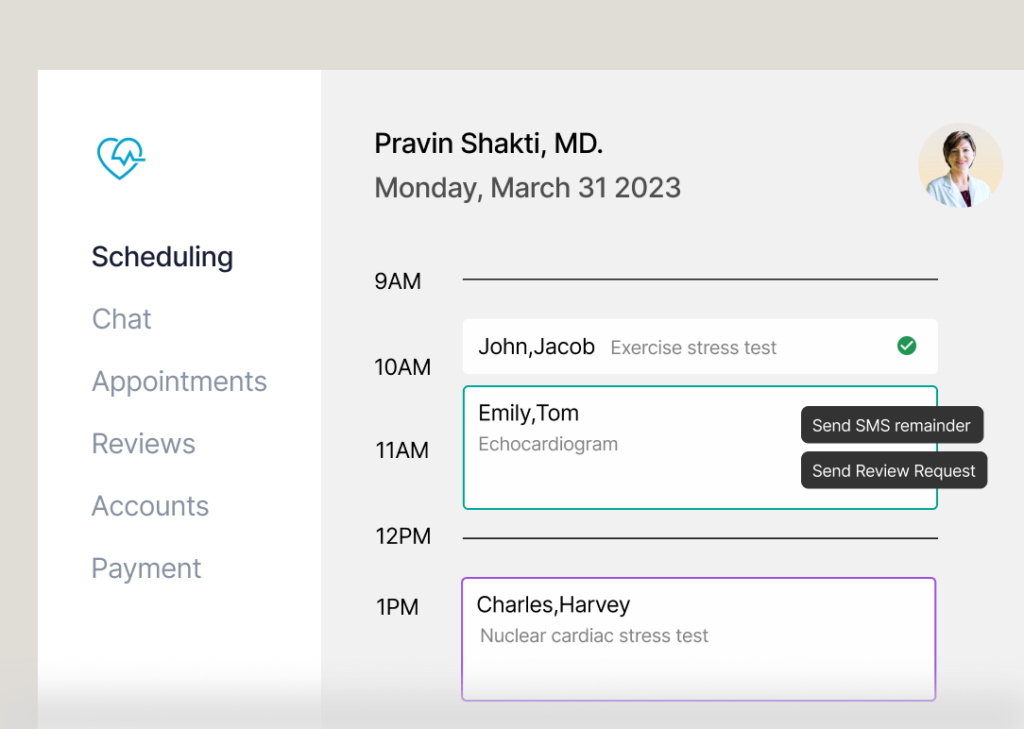The image size is (1024, 729).
Task: Select Appointments from the sidebar
Action: click(x=179, y=381)
